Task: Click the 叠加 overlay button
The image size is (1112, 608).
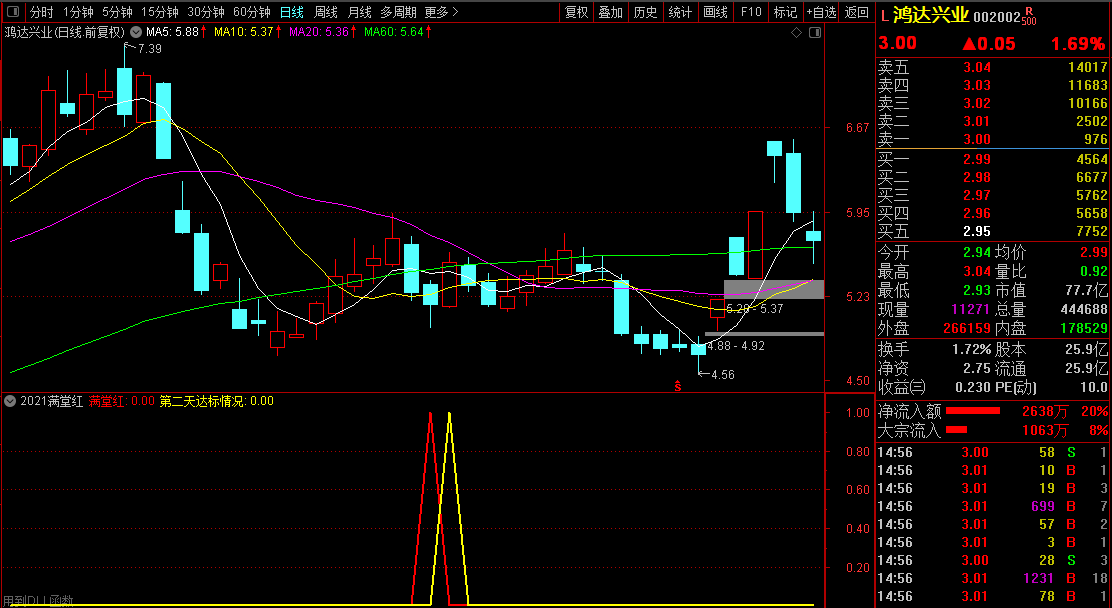Action: [x=611, y=12]
